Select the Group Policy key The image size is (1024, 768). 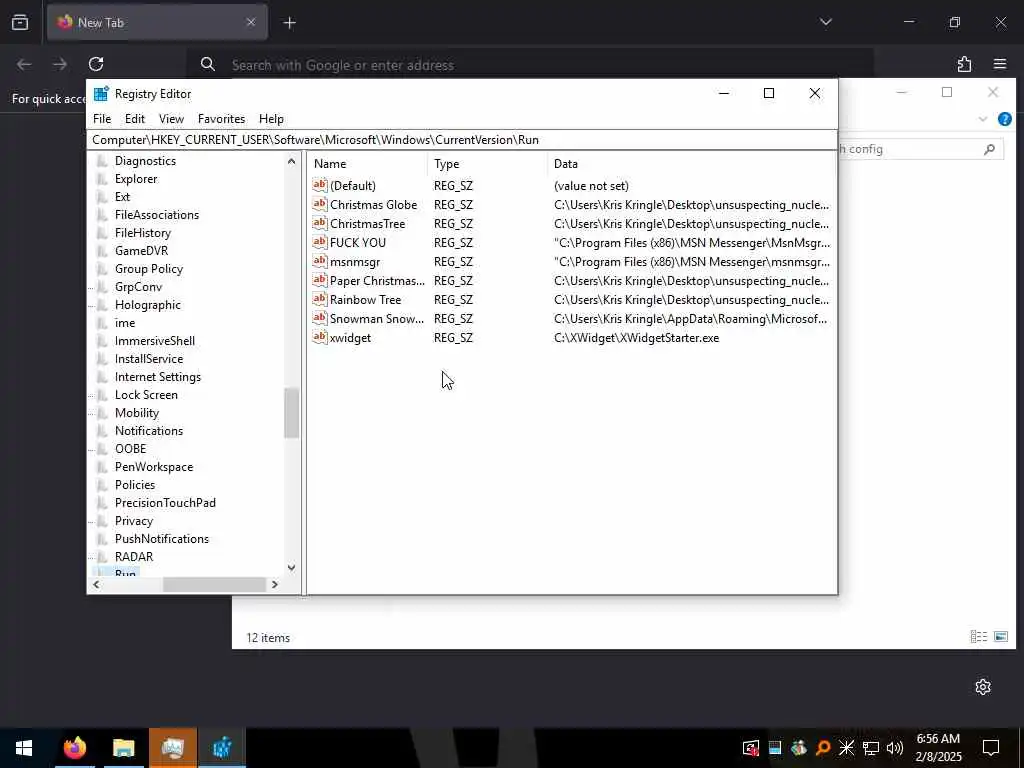149,269
